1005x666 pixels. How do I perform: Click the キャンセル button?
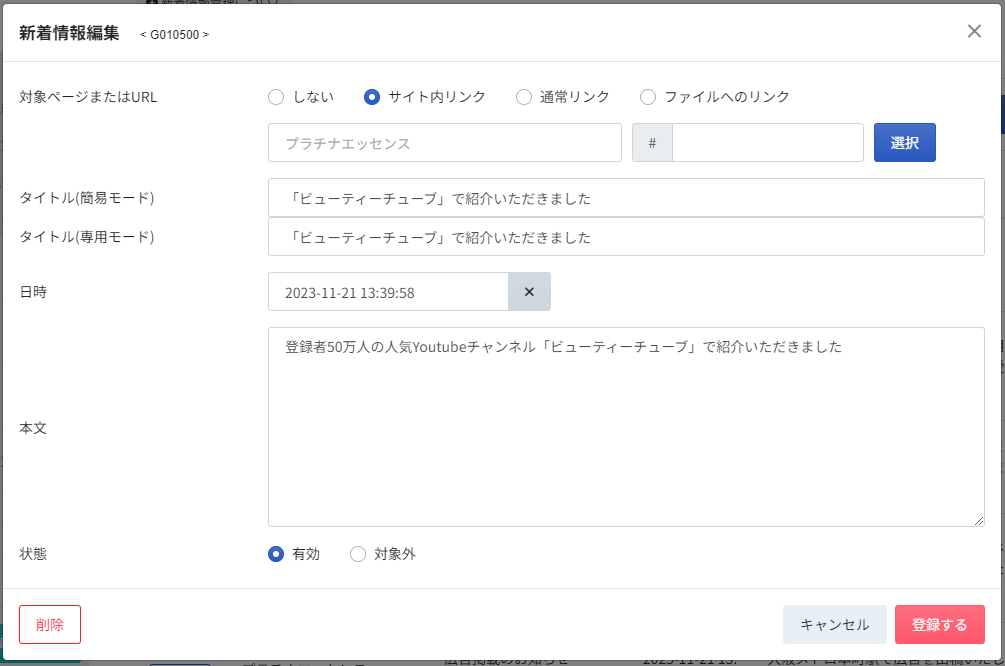click(x=835, y=624)
